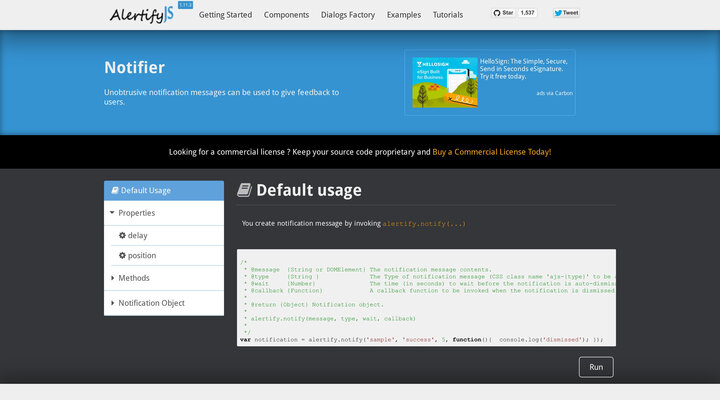This screenshot has height=400, width=720.
Task: Expand the Notification Object arrow
Action: click(x=112, y=303)
